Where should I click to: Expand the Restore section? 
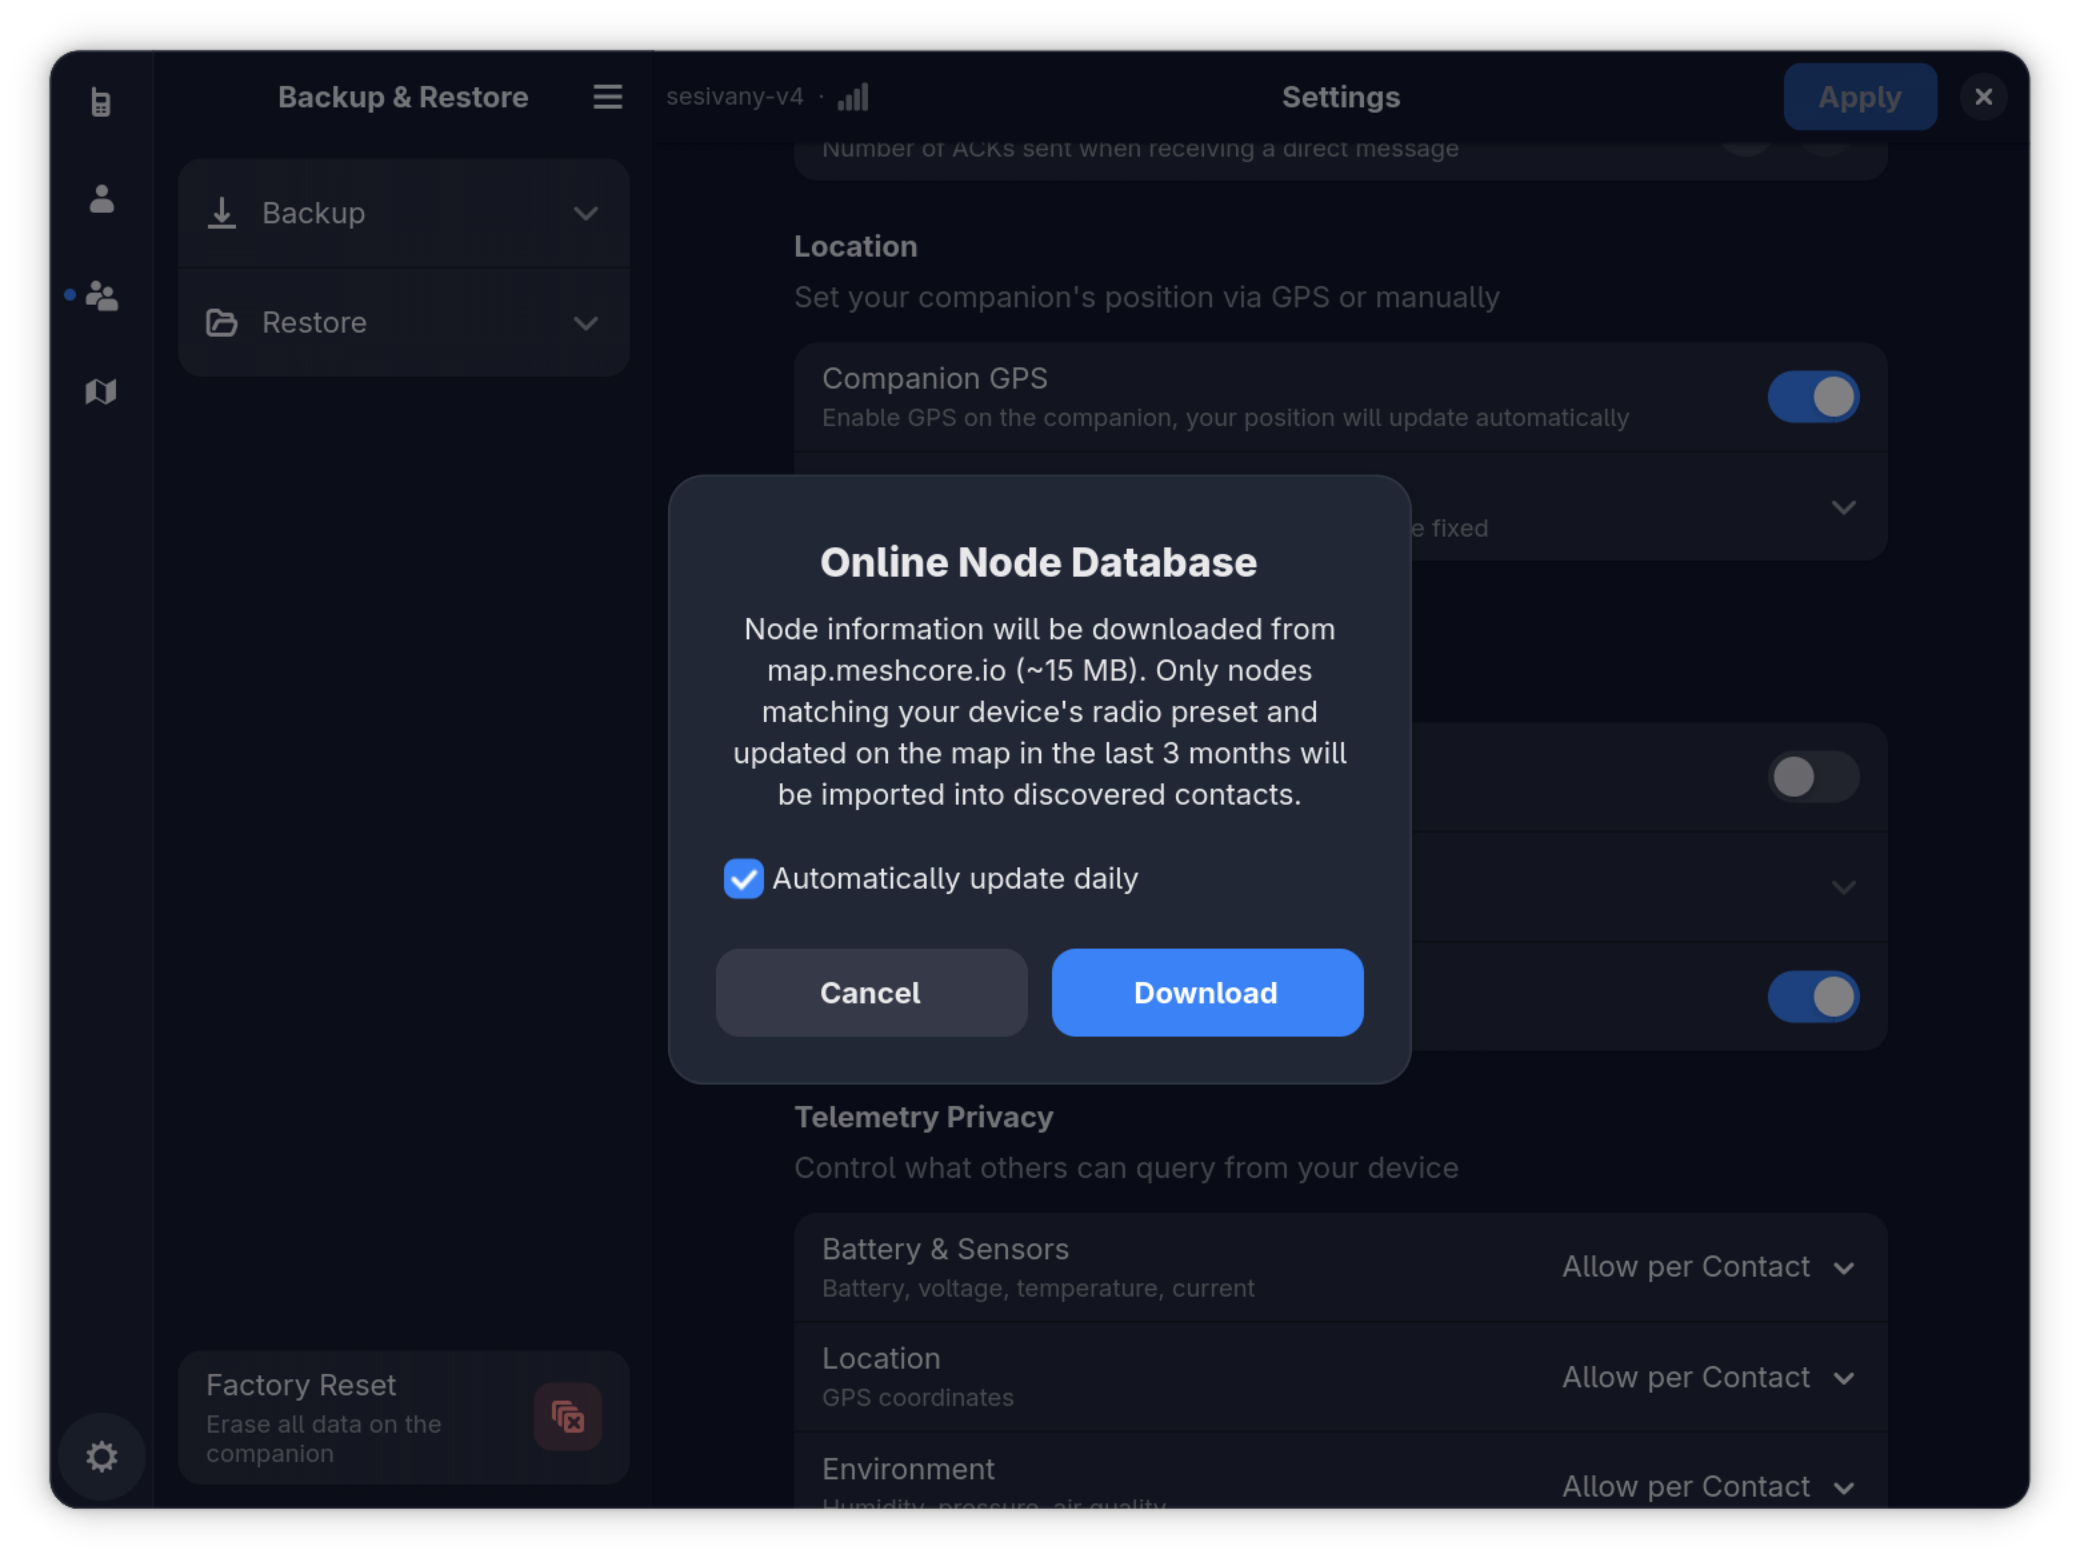tap(585, 323)
